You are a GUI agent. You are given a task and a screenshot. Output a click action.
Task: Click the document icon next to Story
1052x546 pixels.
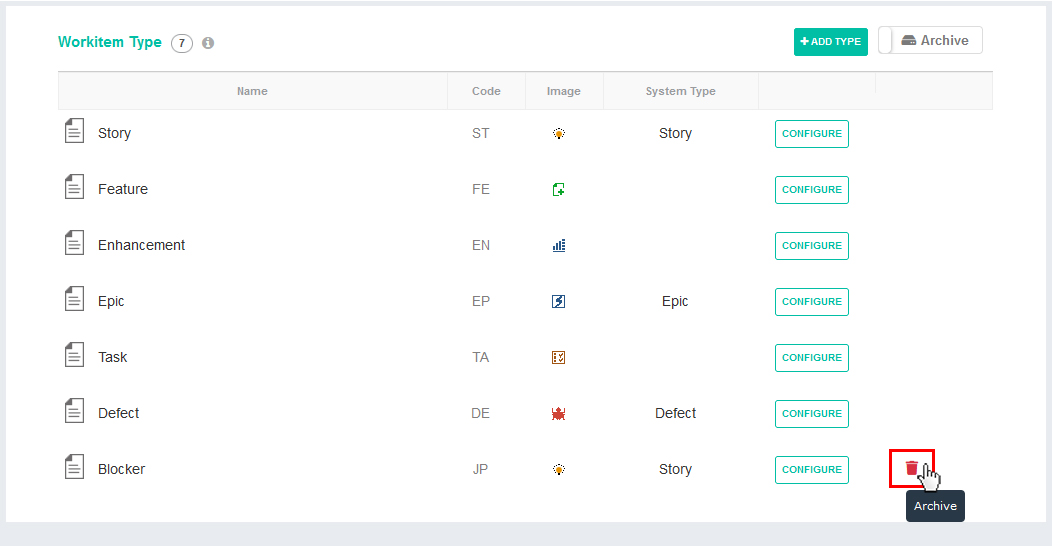coord(74,131)
